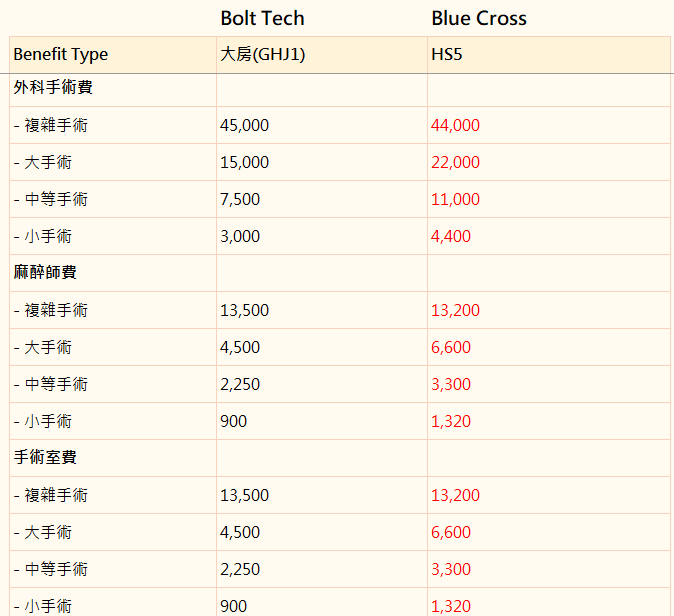Select the 大房(GHJ1) header cell
The image size is (674, 616).
(x=322, y=55)
